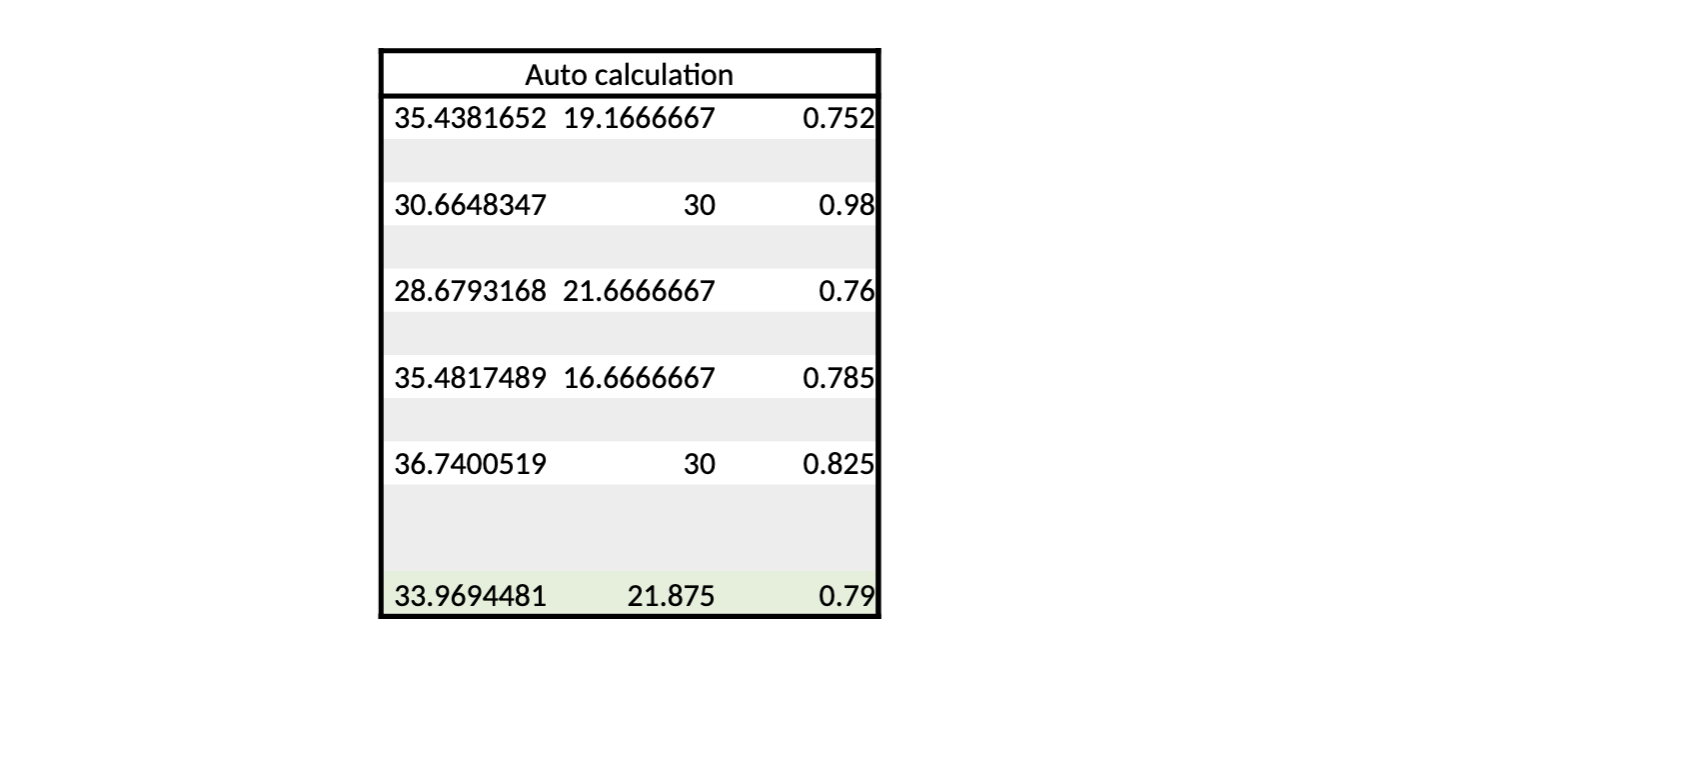This screenshot has height=760, width=1684.
Task: Select green total cell 33.9694481
Action: click(x=469, y=595)
